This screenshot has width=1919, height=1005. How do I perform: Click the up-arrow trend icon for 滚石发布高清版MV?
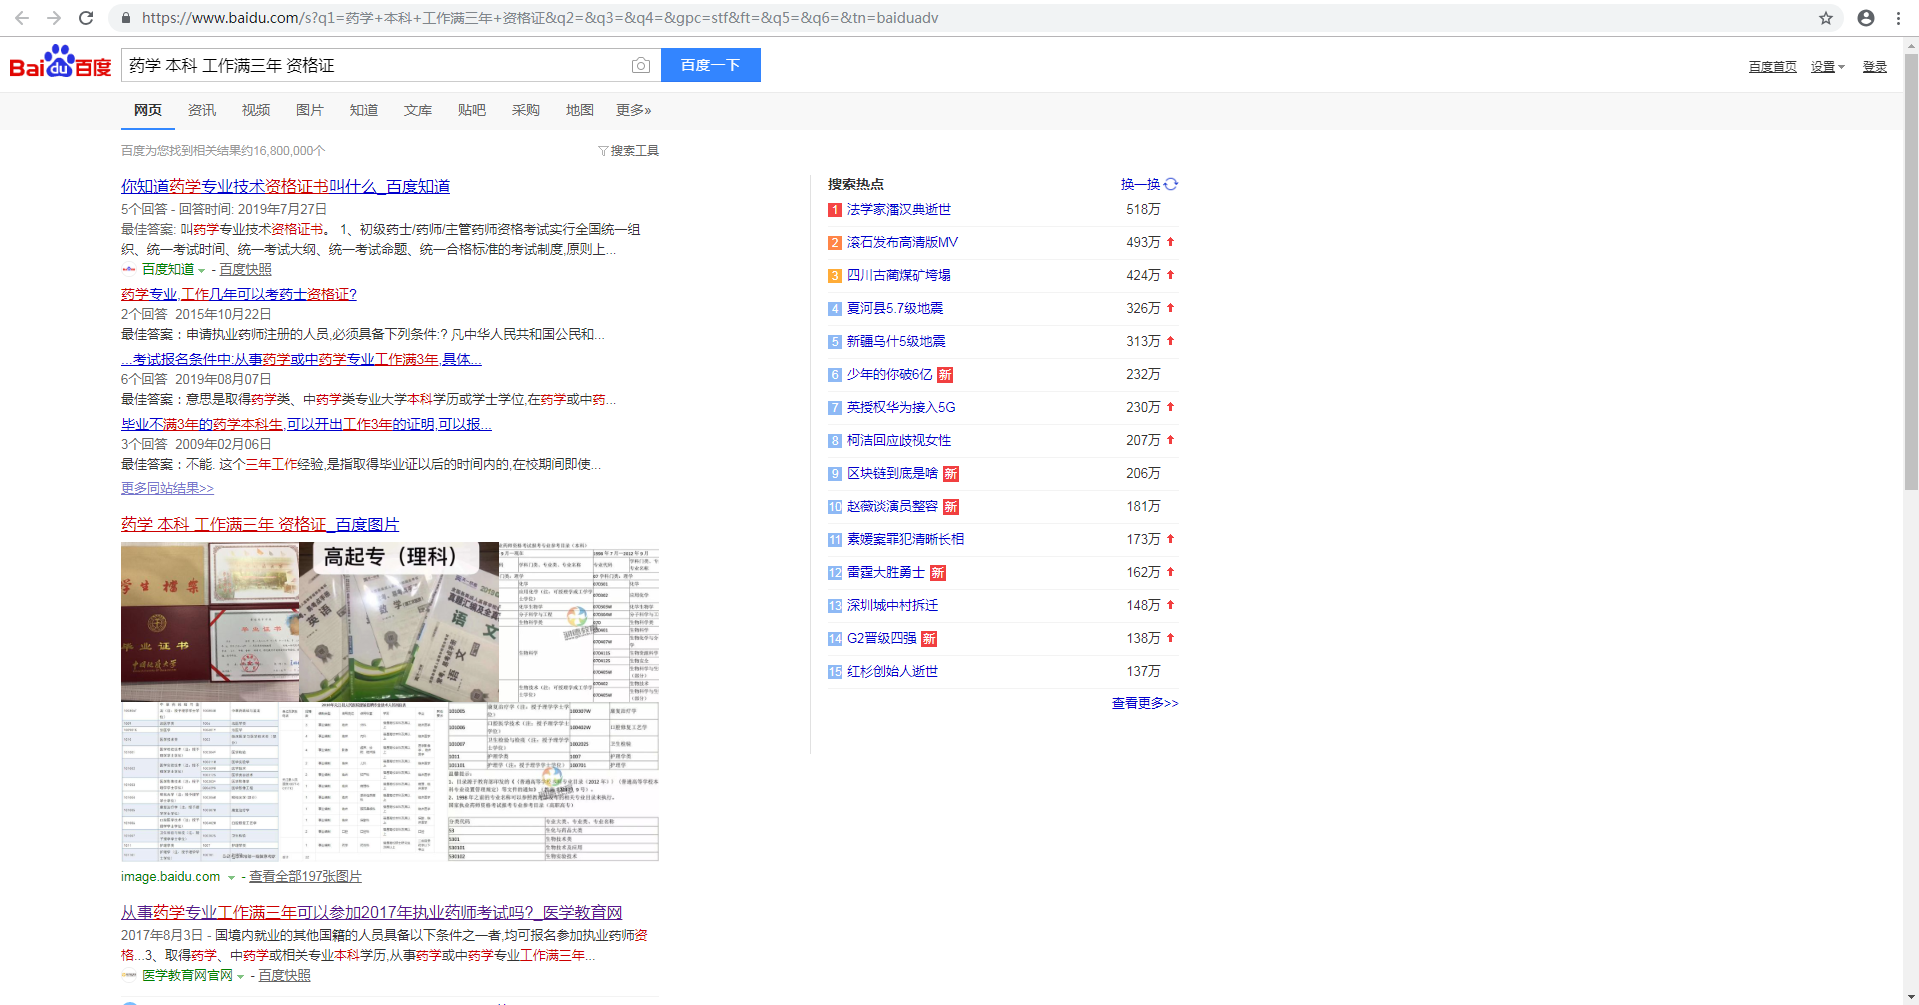[x=1170, y=242]
